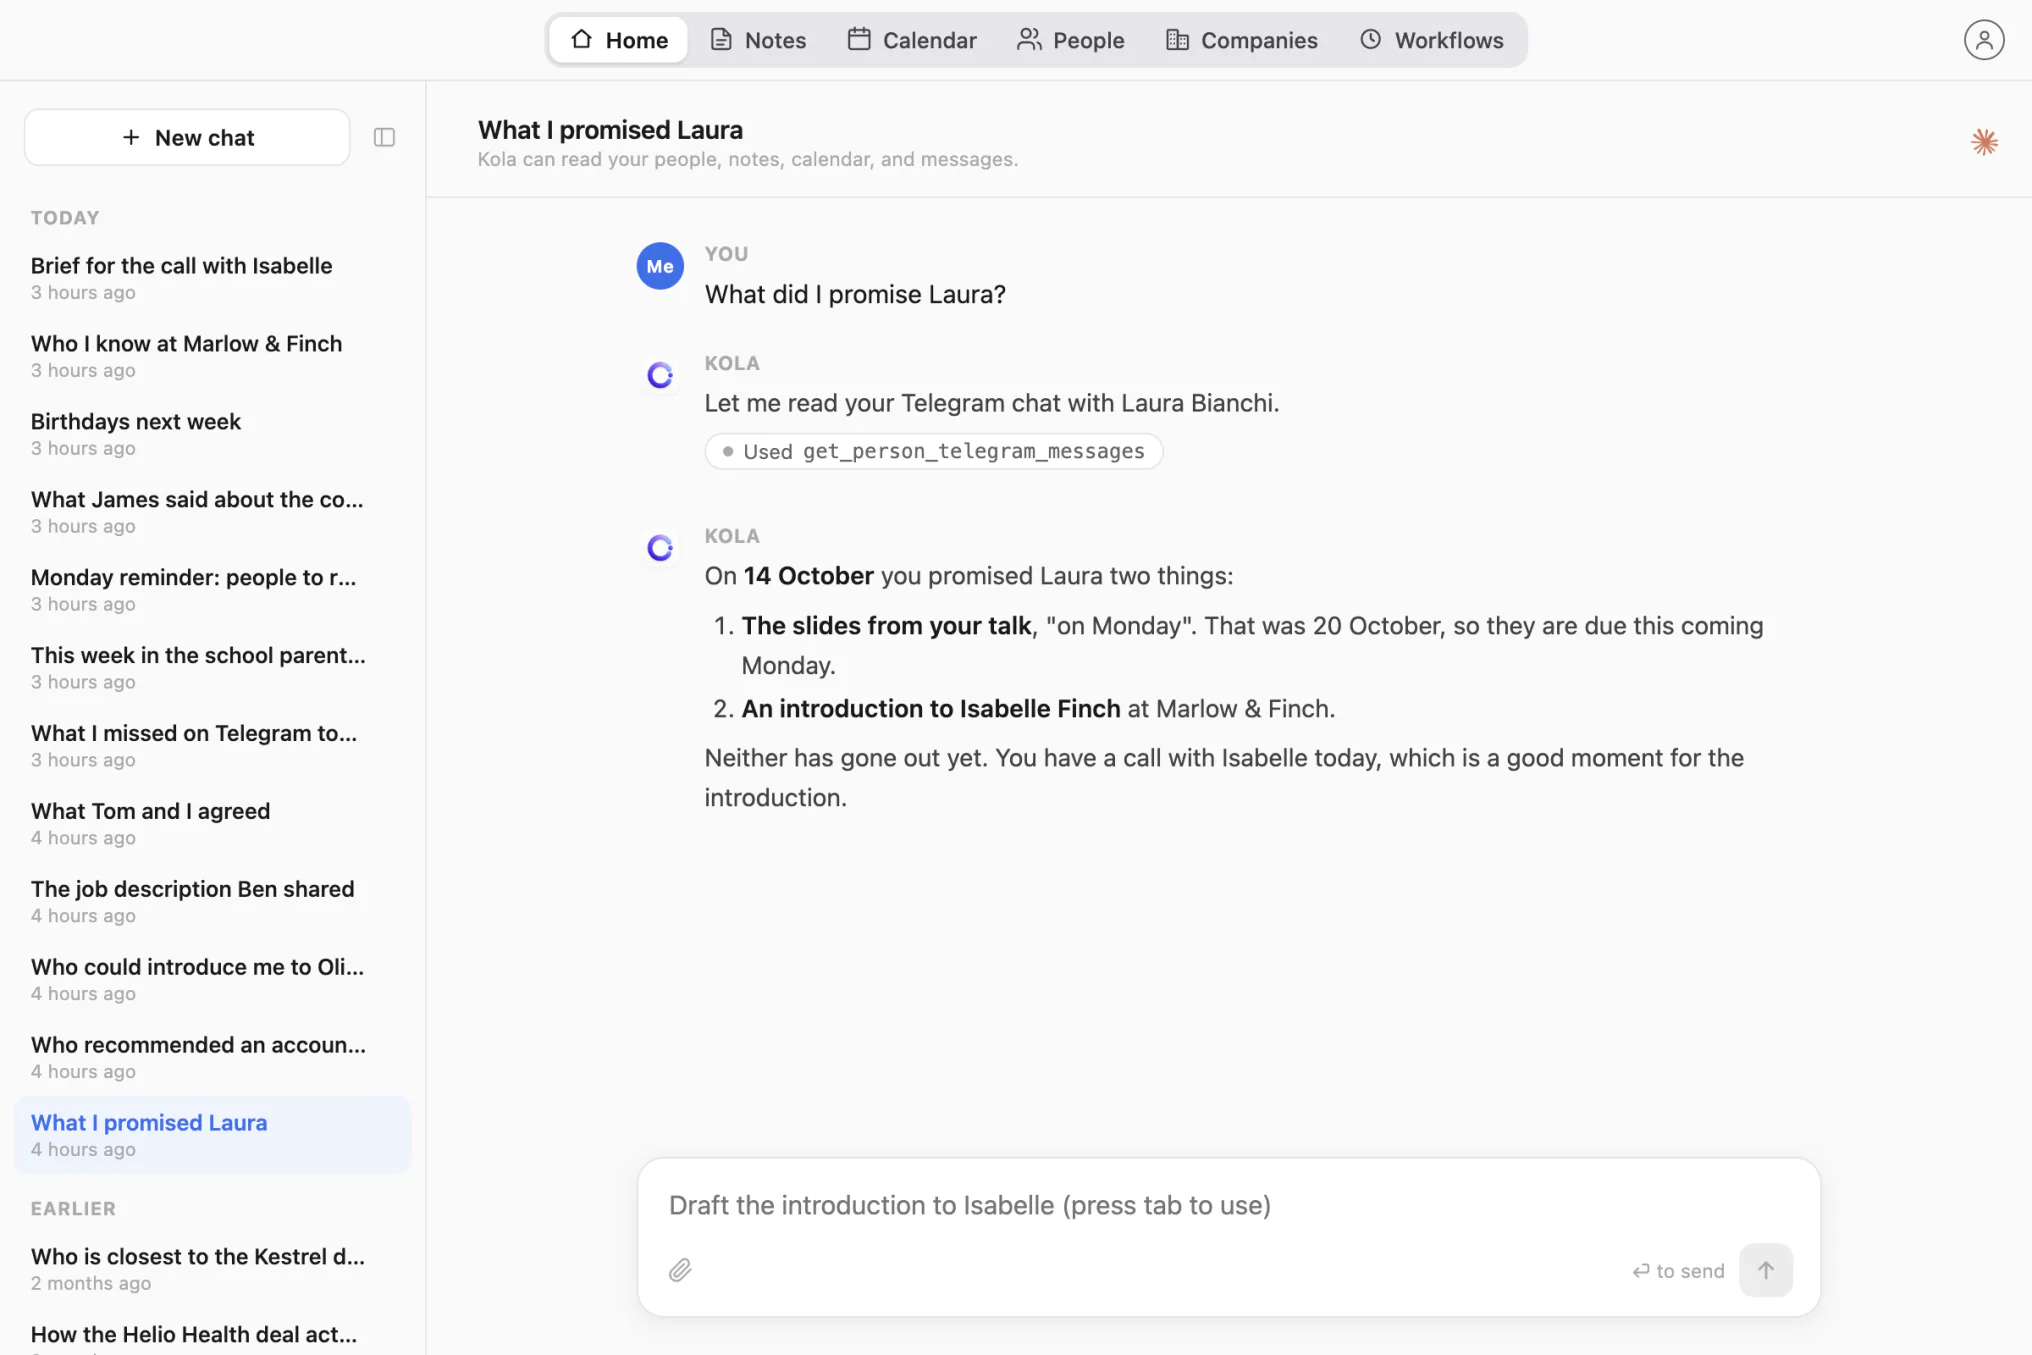The width and height of the screenshot is (2032, 1355).
Task: Open chat Who is closest to the Kestrel d...
Action: 212,1269
